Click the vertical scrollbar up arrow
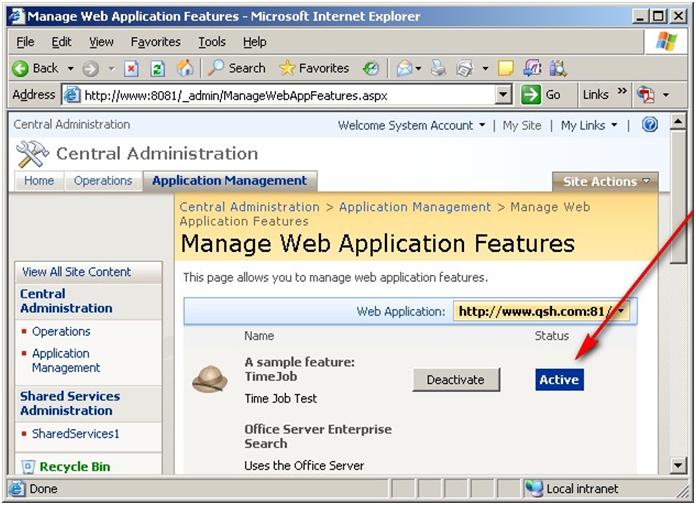 coord(678,122)
